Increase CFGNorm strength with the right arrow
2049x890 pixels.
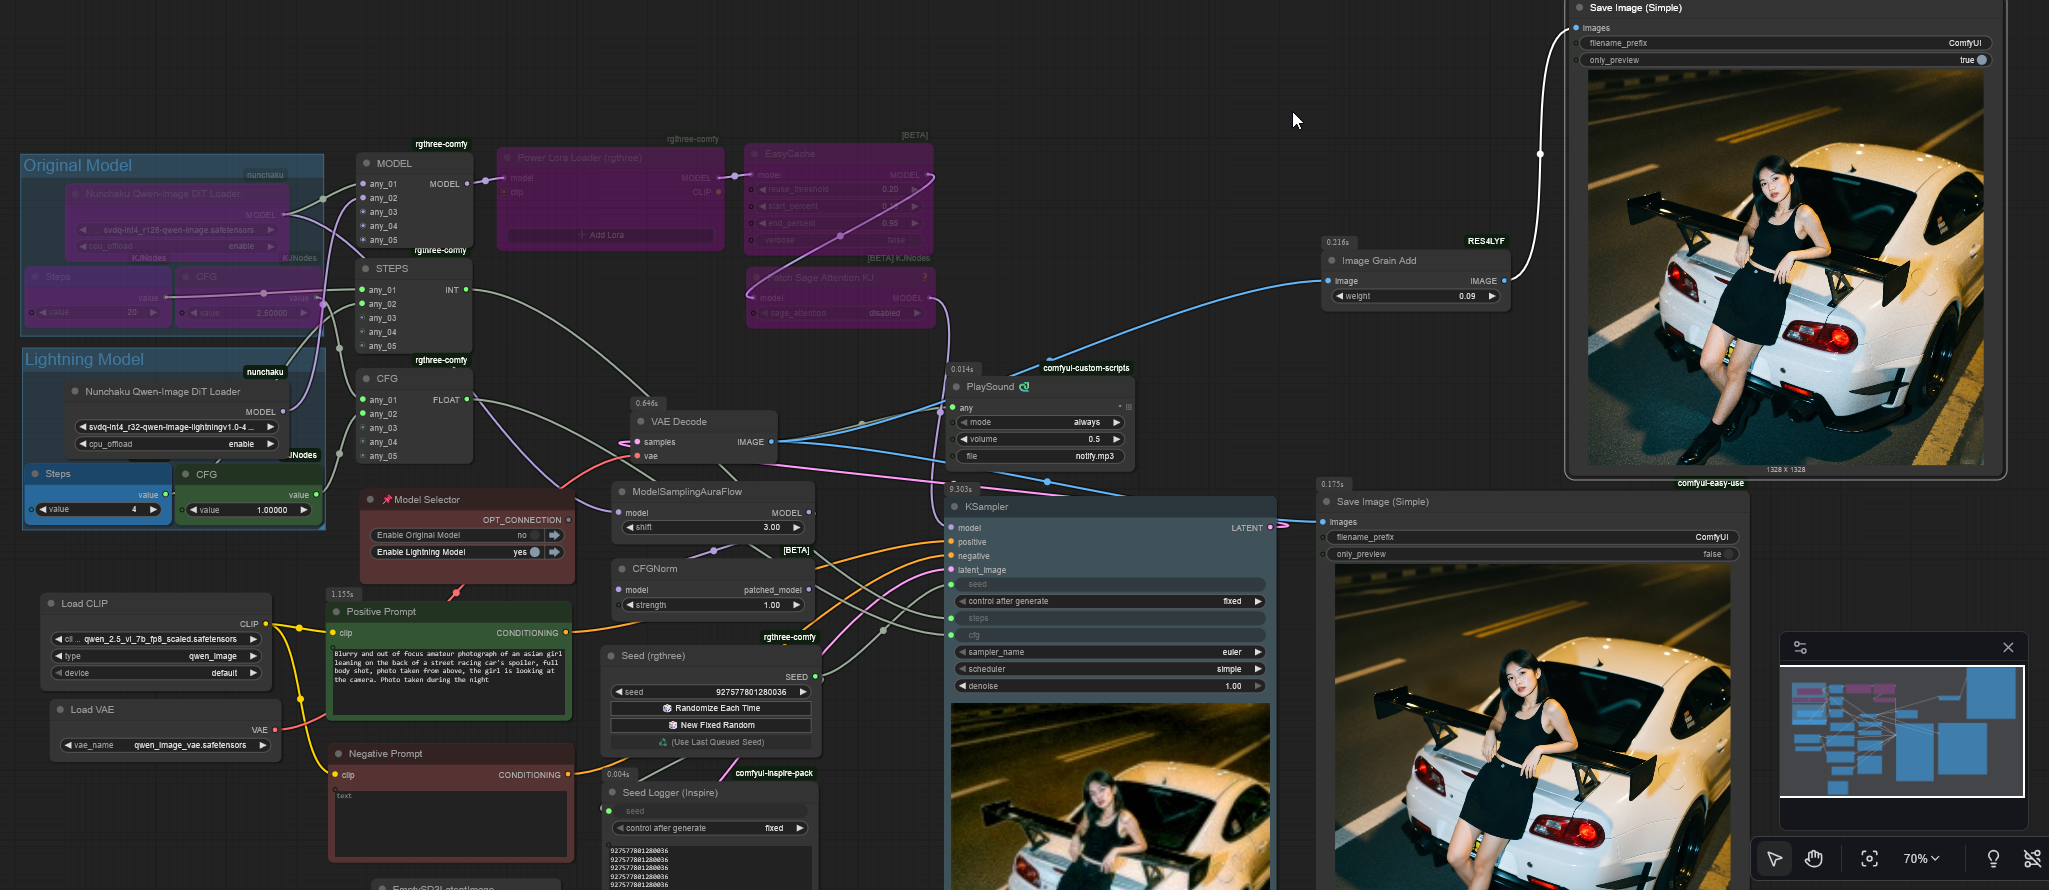796,605
